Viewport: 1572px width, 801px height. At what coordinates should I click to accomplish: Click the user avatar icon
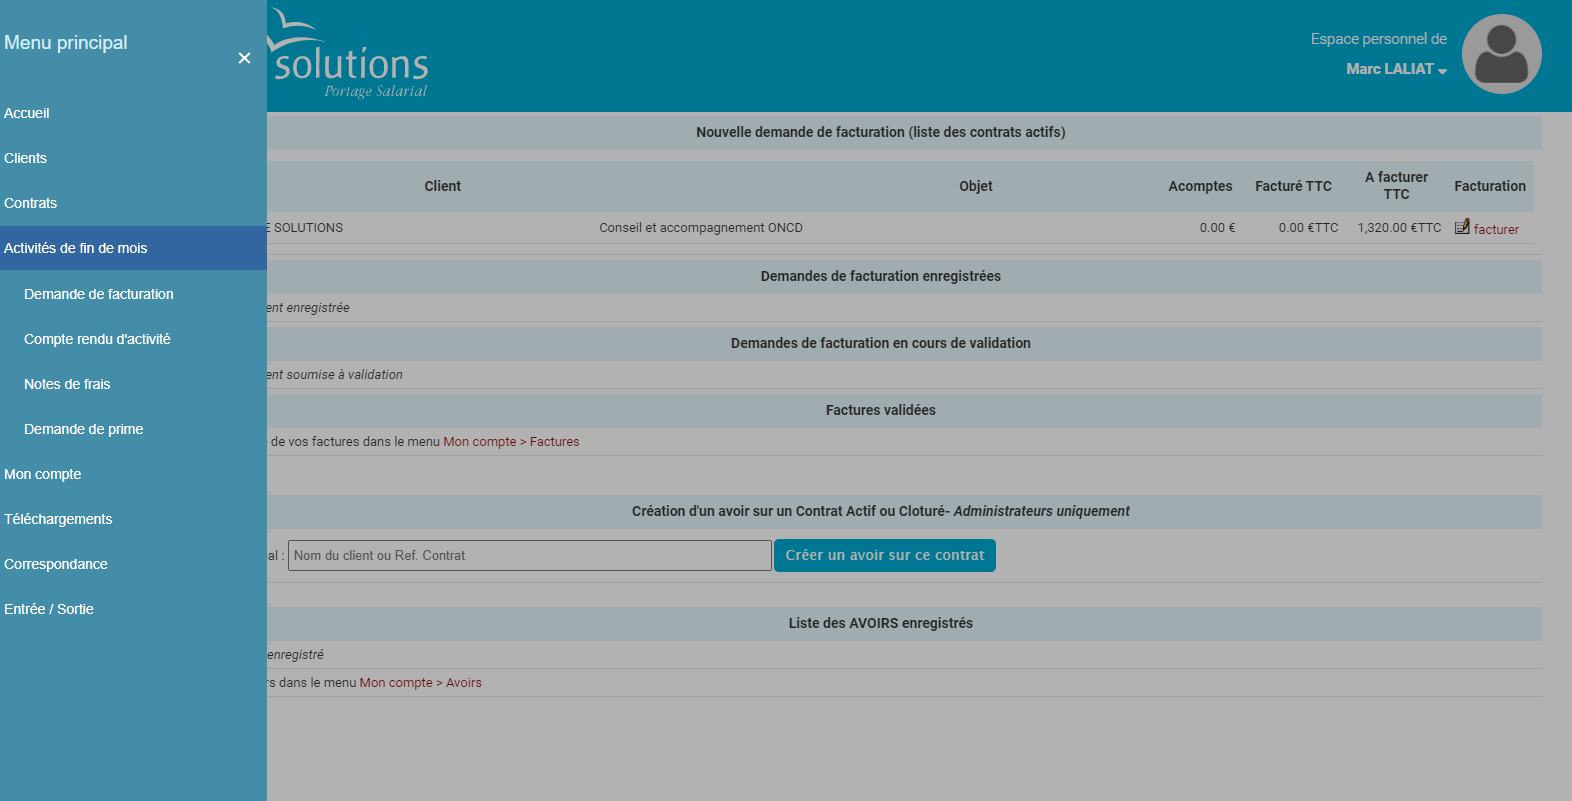click(1501, 54)
